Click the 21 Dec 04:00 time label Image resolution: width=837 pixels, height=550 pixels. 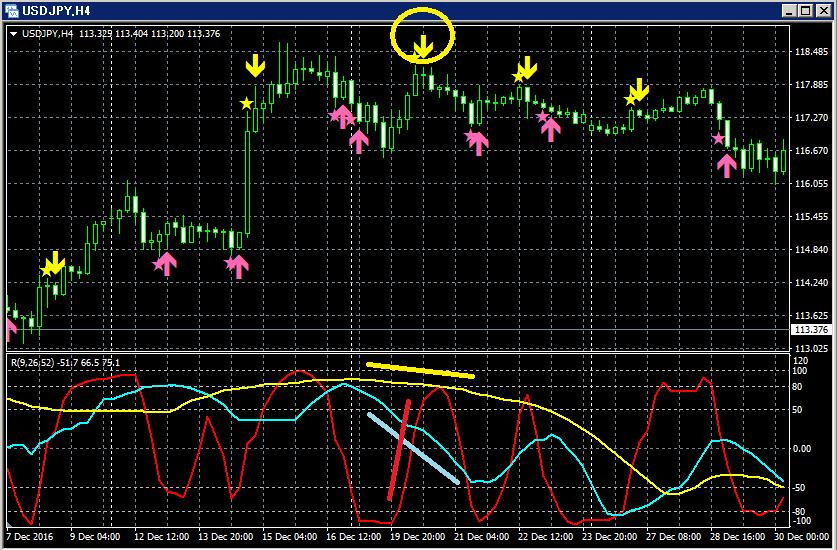tap(481, 536)
